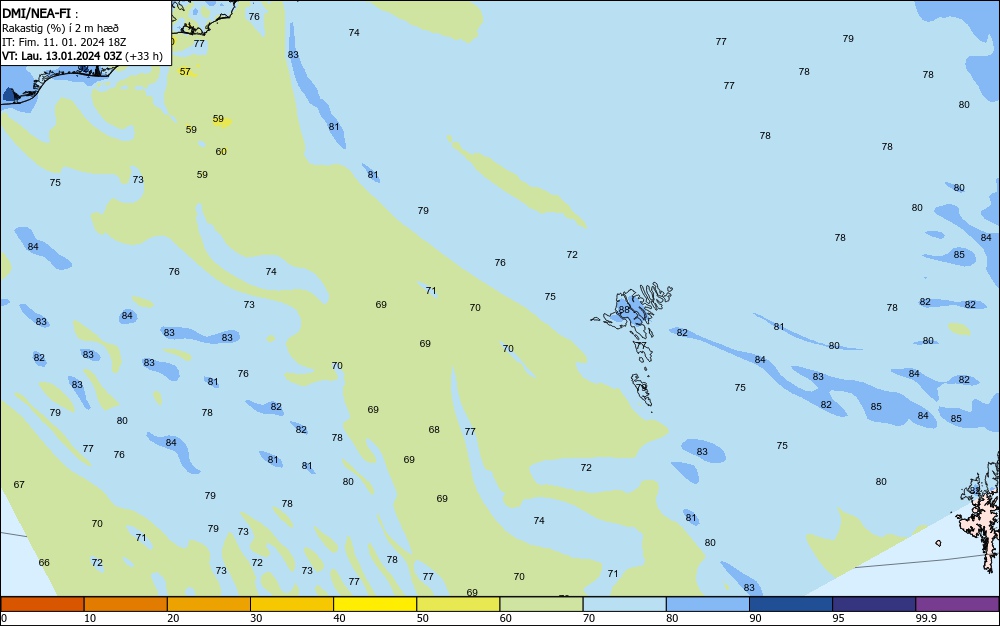Click the 40–50 bright yellow legend swatch
Viewport: 1000px width, 626px height.
pos(375,604)
